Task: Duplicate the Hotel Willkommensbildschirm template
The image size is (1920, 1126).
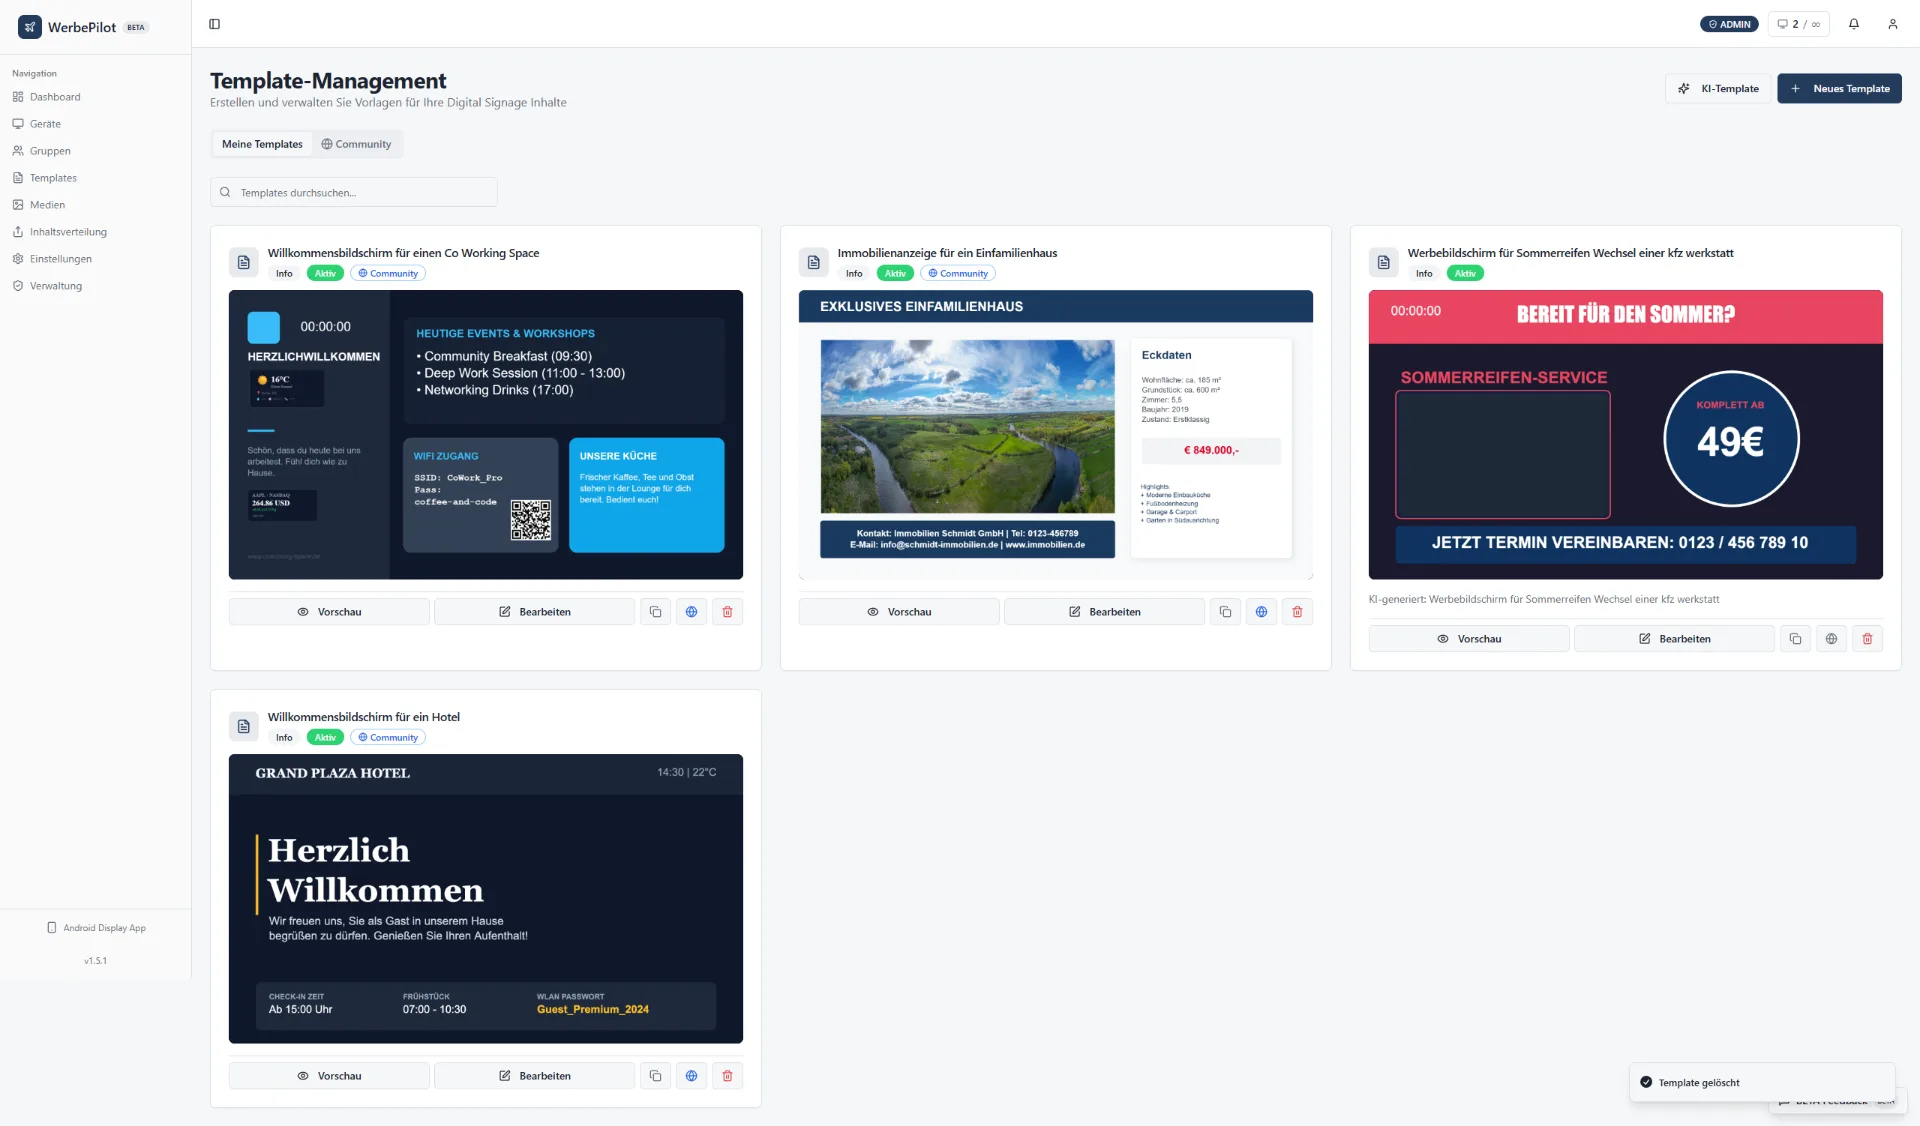Action: (x=655, y=1076)
